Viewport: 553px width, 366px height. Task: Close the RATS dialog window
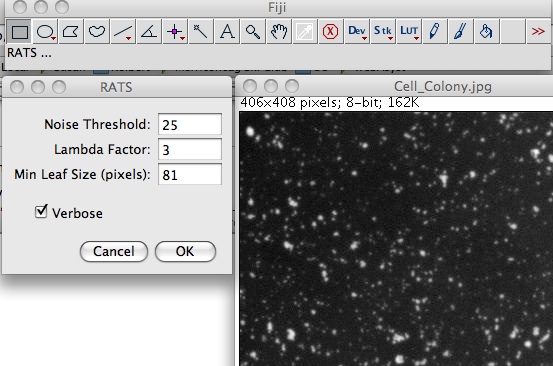tap(17, 87)
